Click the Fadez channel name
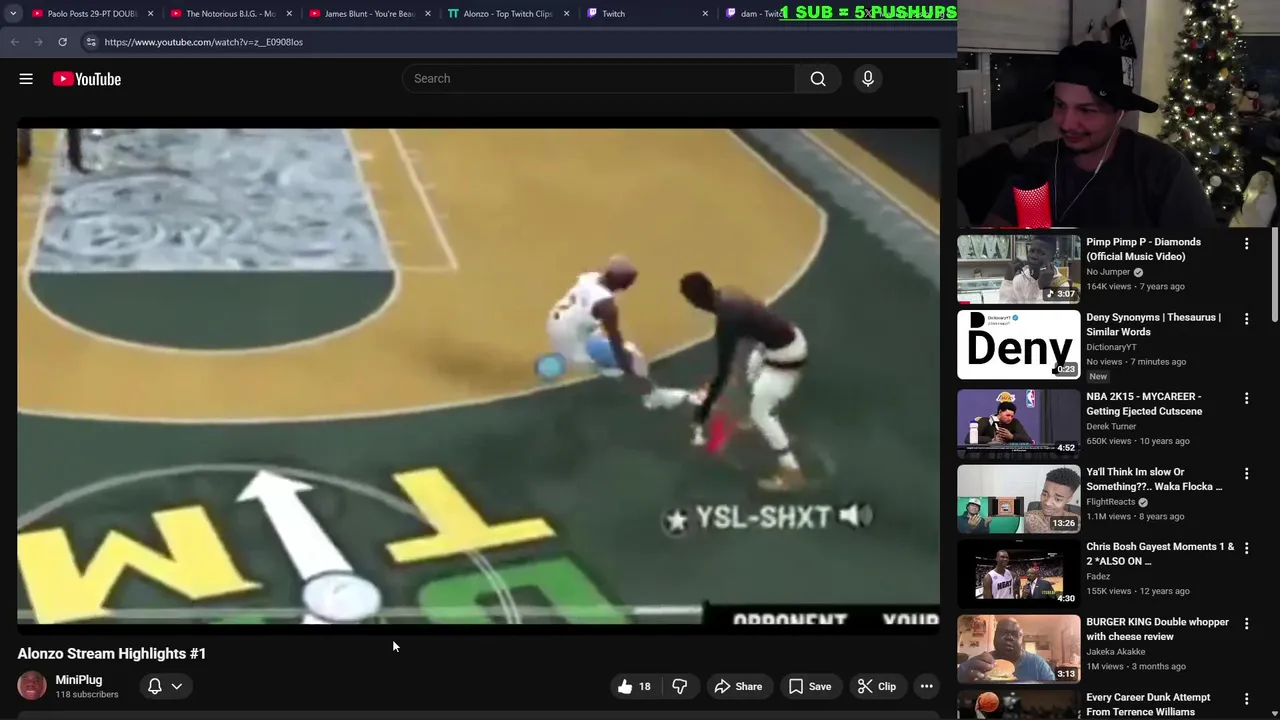The image size is (1280, 720). pyautogui.click(x=1098, y=577)
